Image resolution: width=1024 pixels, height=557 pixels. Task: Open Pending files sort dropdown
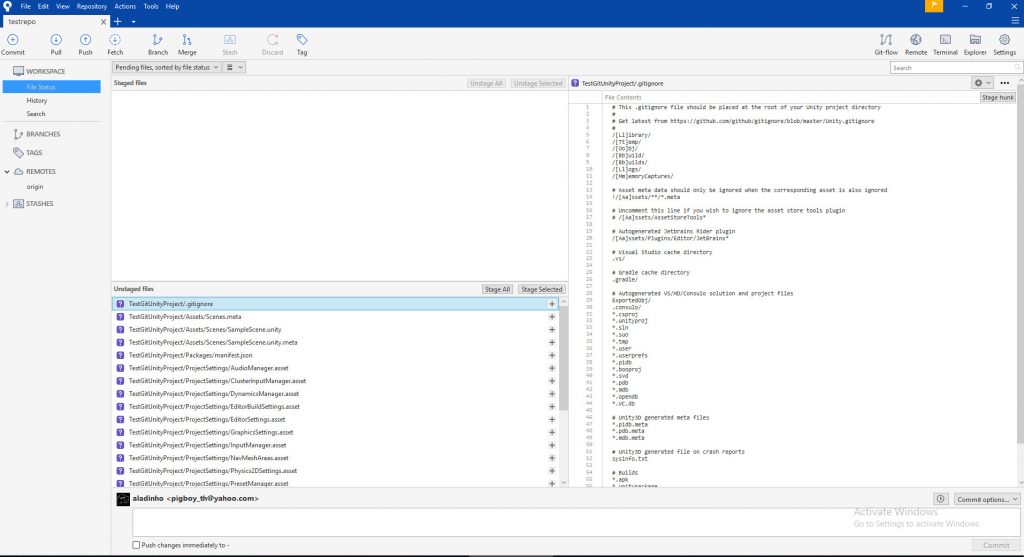pyautogui.click(x=167, y=67)
